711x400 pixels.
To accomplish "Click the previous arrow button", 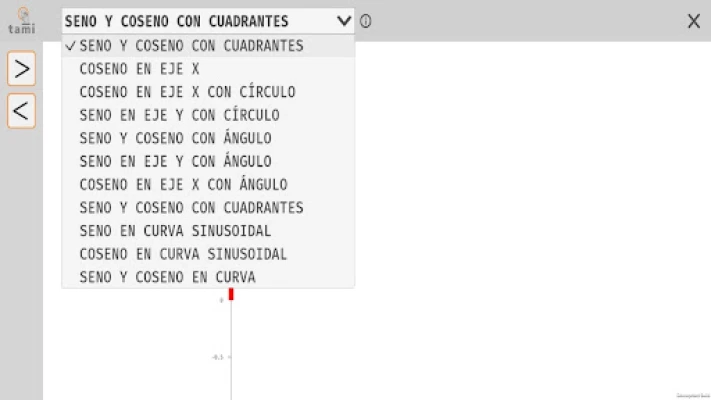I will (21, 110).
